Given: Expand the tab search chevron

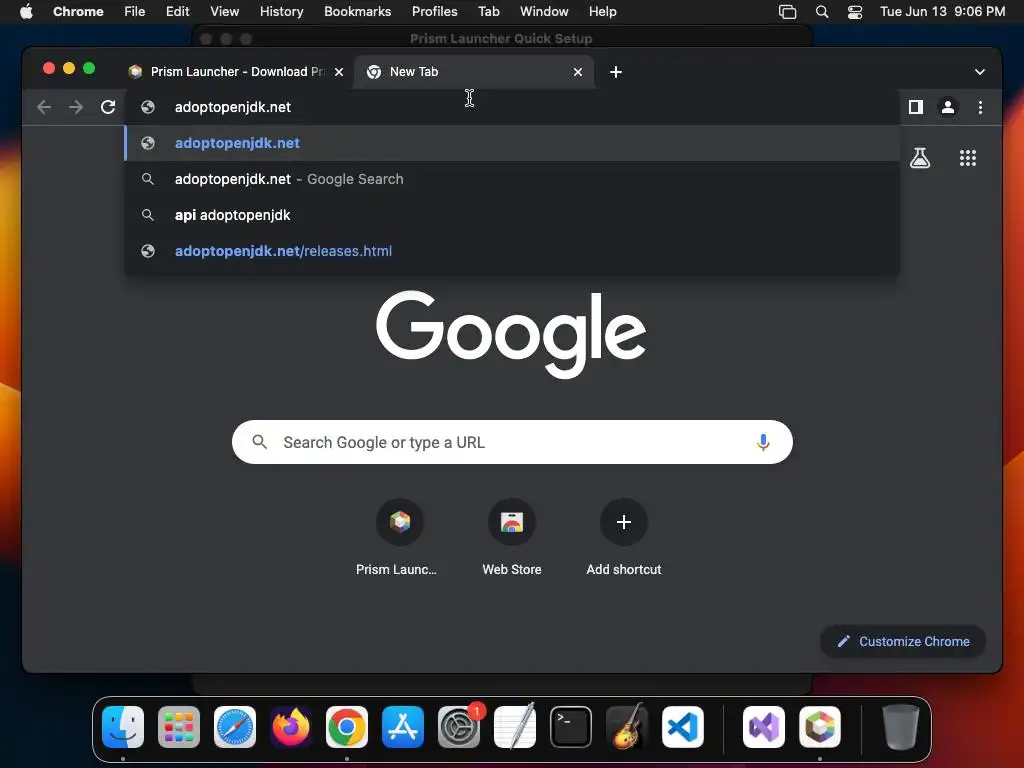Looking at the screenshot, I should 979,72.
